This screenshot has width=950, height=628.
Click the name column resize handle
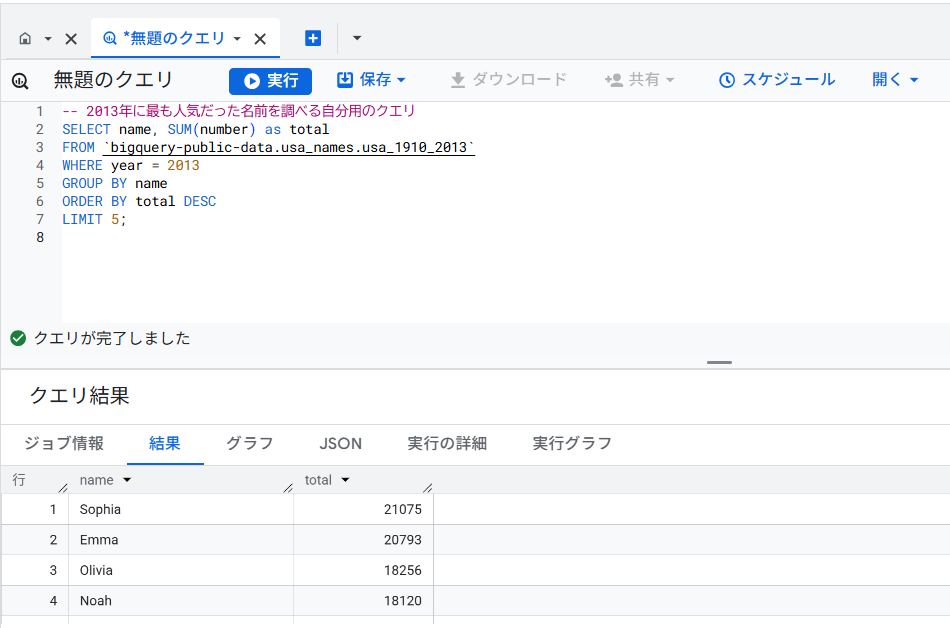click(288, 488)
